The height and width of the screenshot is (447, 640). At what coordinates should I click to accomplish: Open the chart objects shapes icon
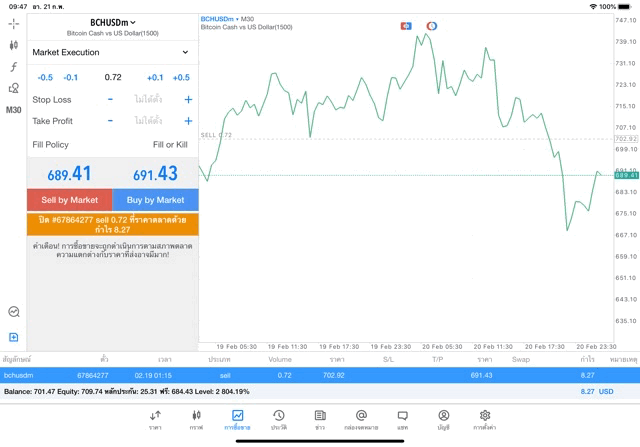[x=13, y=88]
